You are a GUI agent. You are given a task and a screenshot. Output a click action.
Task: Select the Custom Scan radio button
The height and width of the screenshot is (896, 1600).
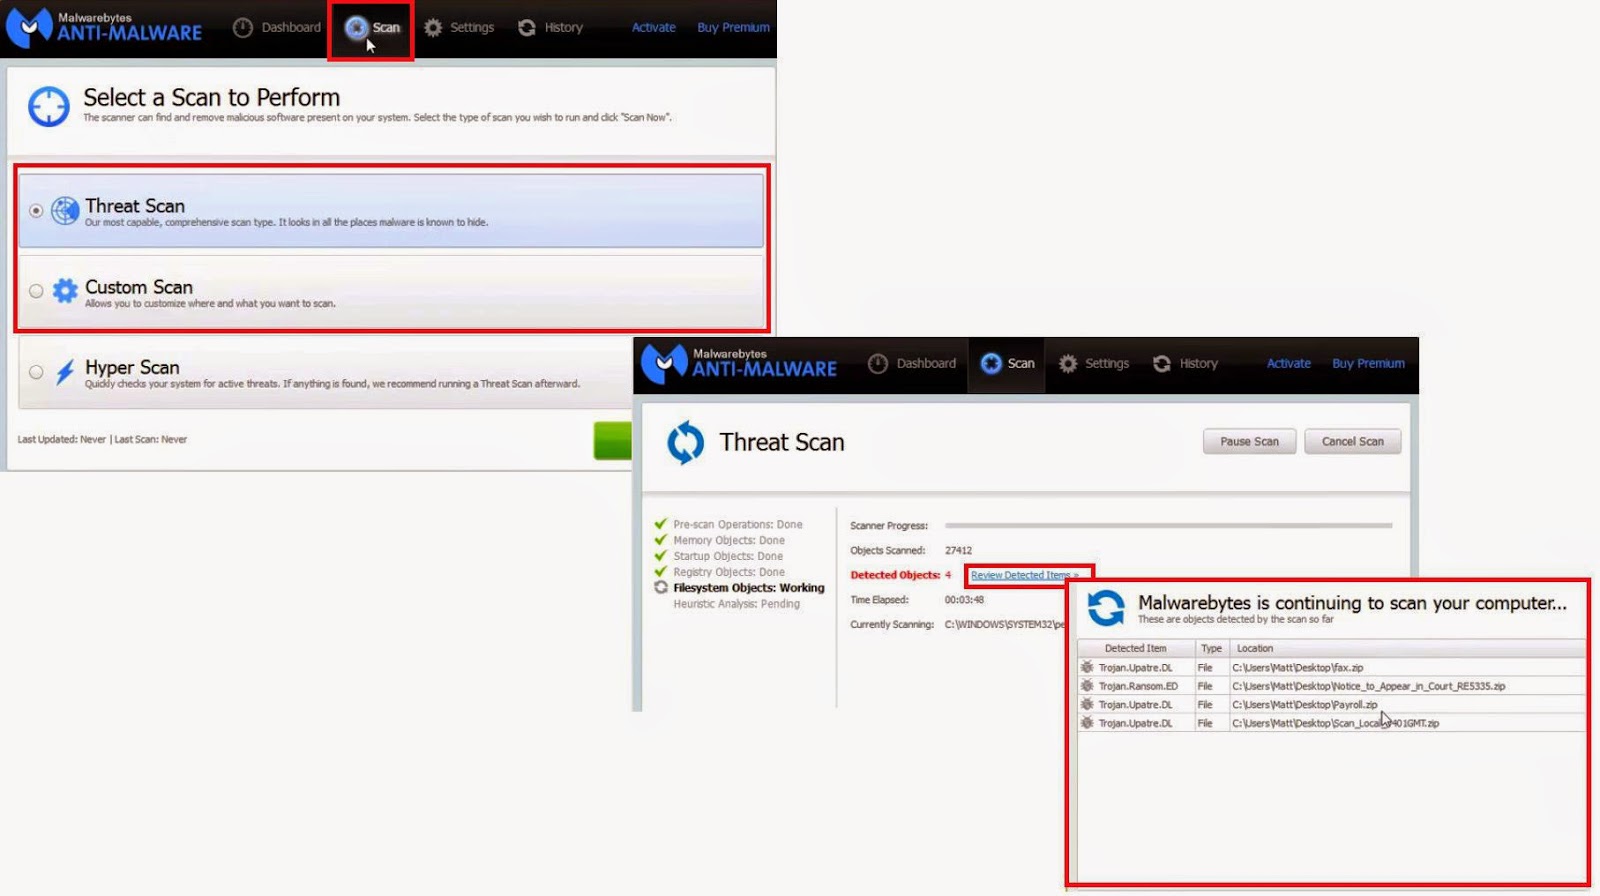click(x=36, y=291)
